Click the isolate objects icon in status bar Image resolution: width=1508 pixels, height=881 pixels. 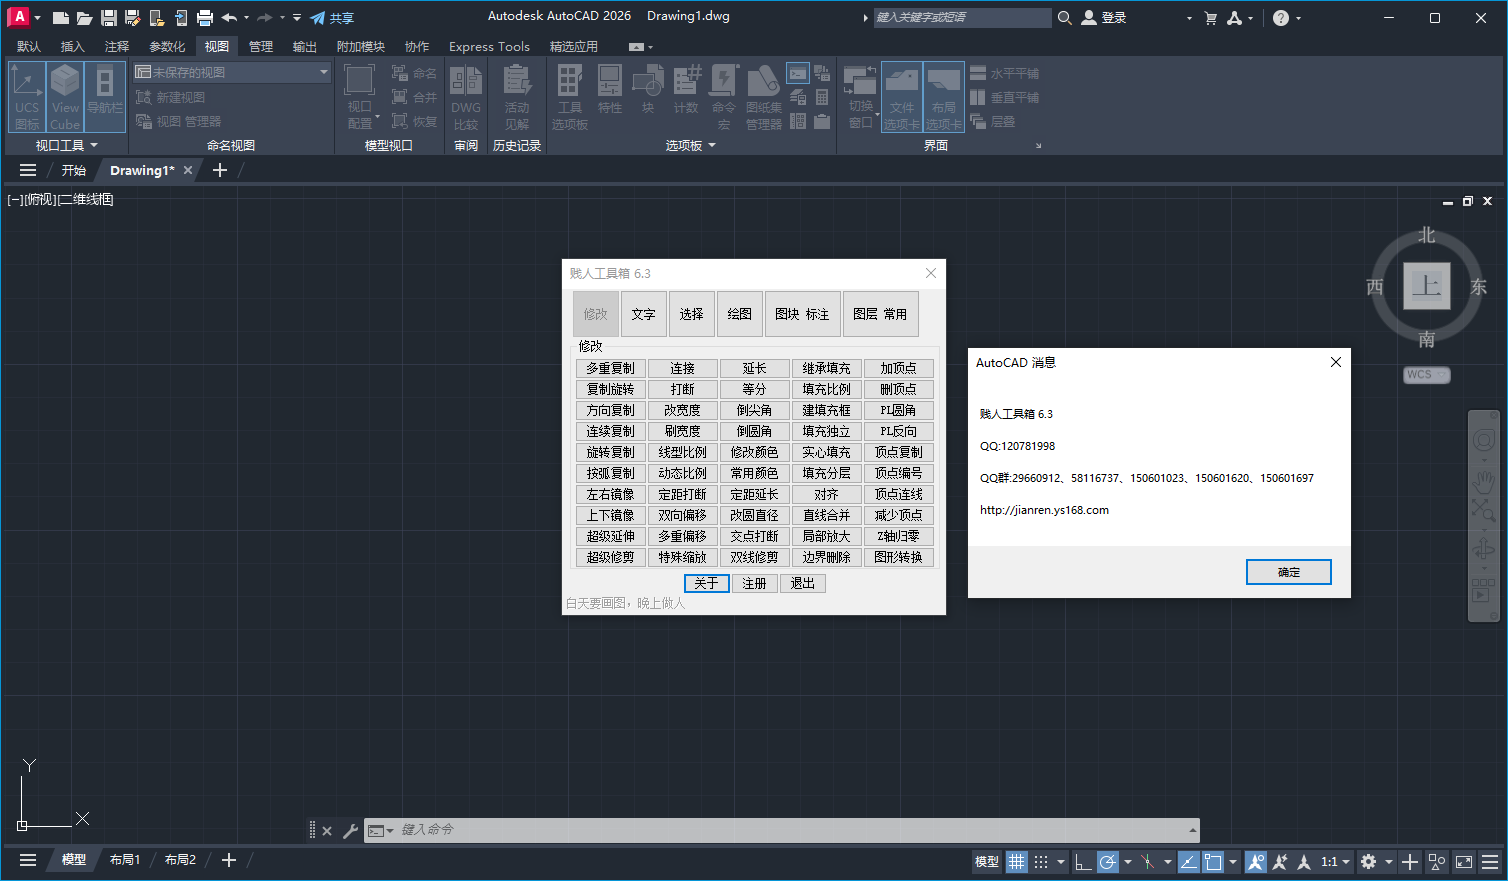coord(1437,861)
